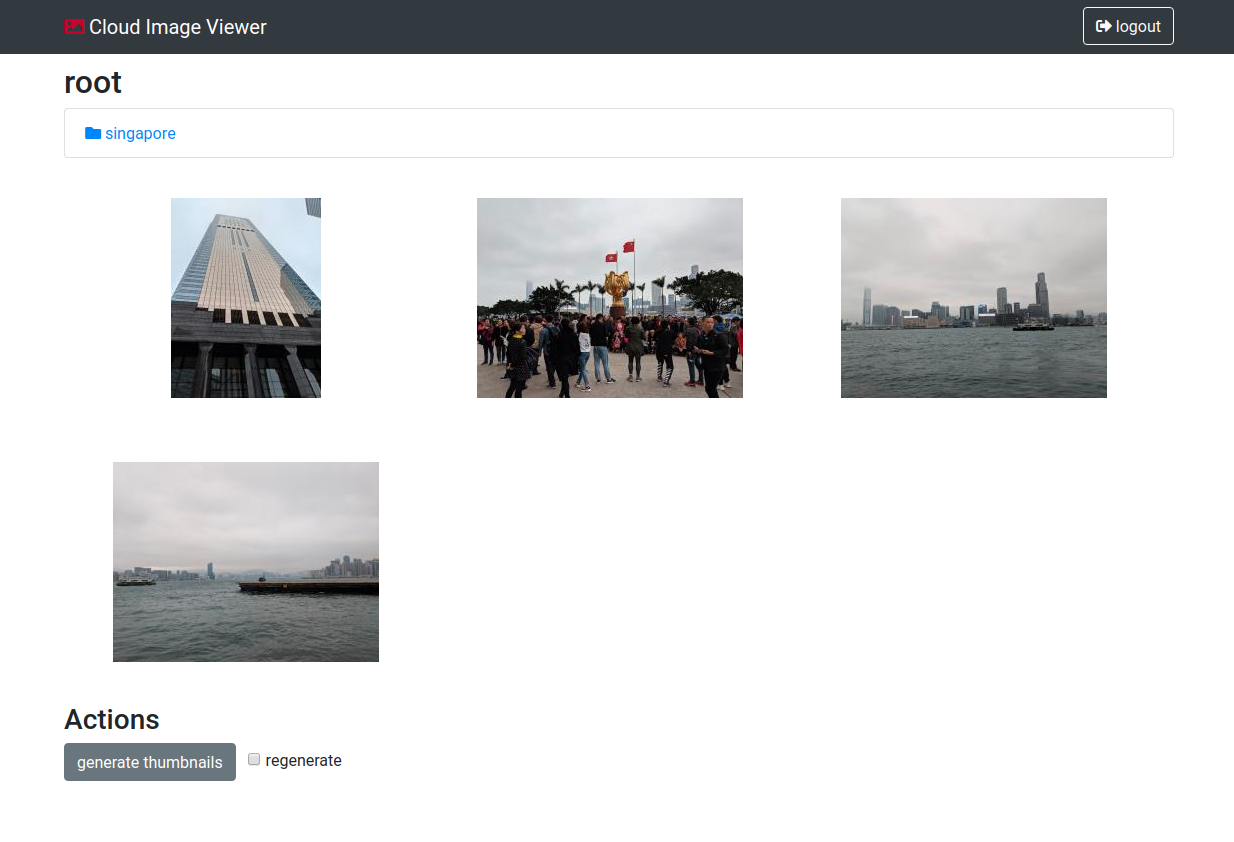Viewport: 1234px width, 842px height.
Task: Click the exit arrow icon inside the logout button
Action: pyautogui.click(x=1102, y=25)
